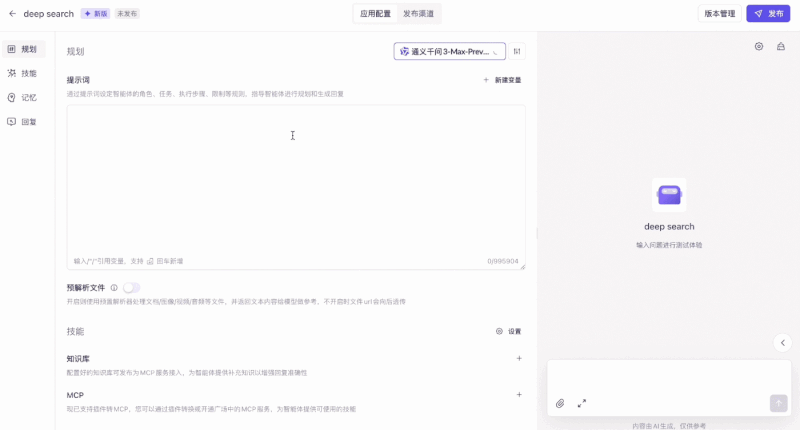Click the purple 发布 button
Viewport: 800px width, 430px height.
769,14
